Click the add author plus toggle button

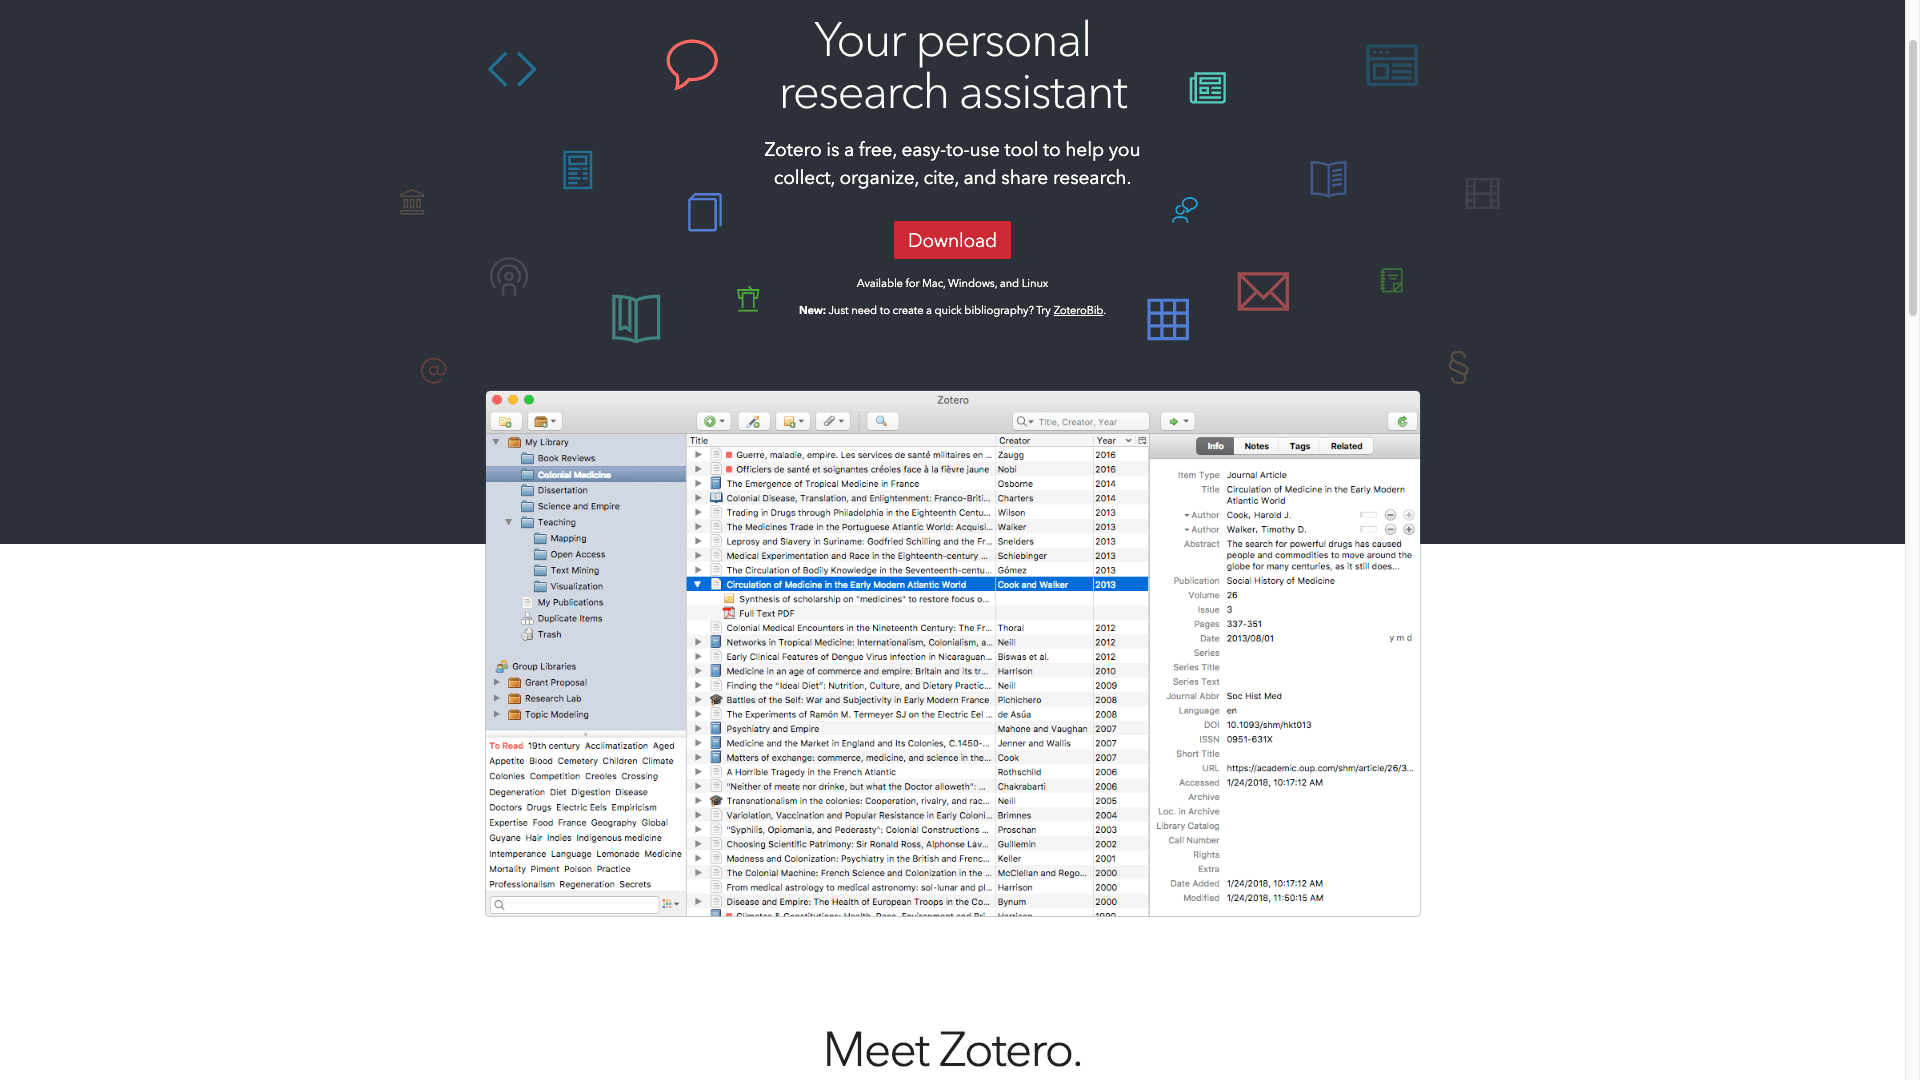click(1408, 529)
